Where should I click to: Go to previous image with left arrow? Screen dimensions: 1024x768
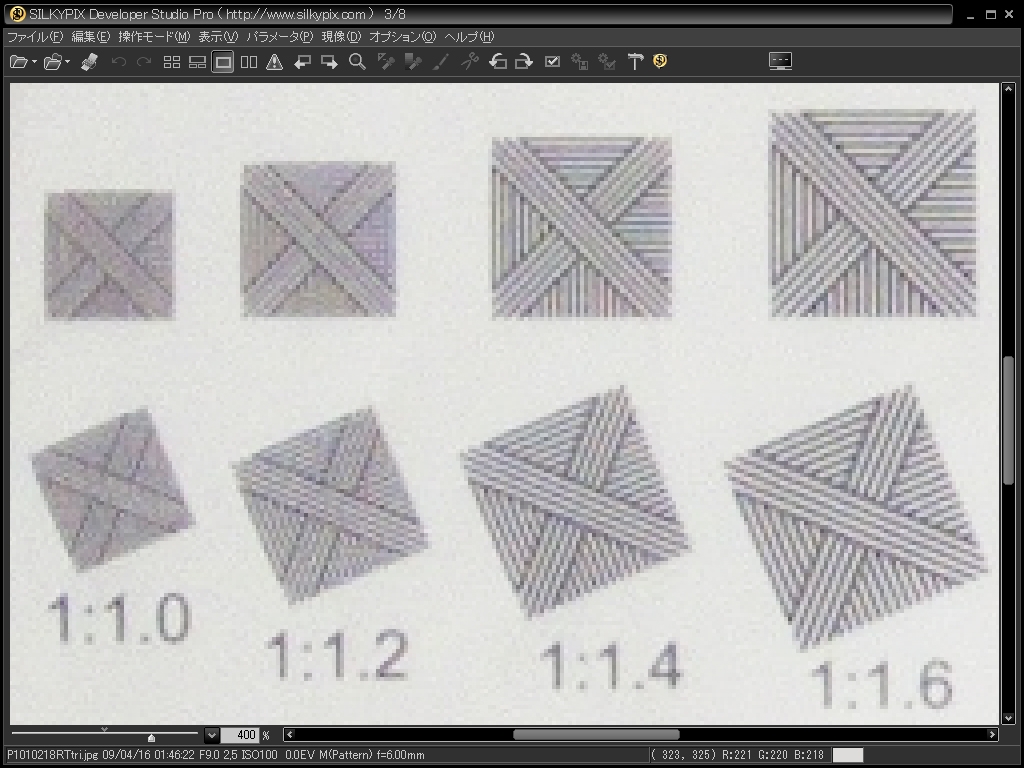tap(302, 62)
